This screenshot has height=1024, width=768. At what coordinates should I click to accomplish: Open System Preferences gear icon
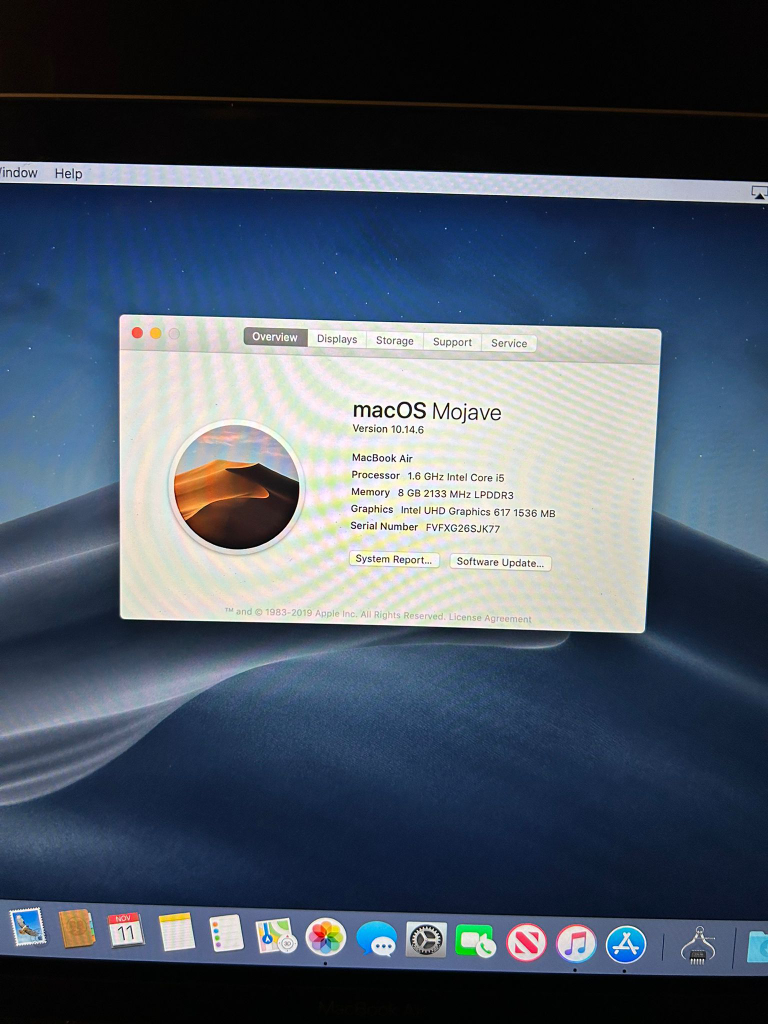pos(426,940)
